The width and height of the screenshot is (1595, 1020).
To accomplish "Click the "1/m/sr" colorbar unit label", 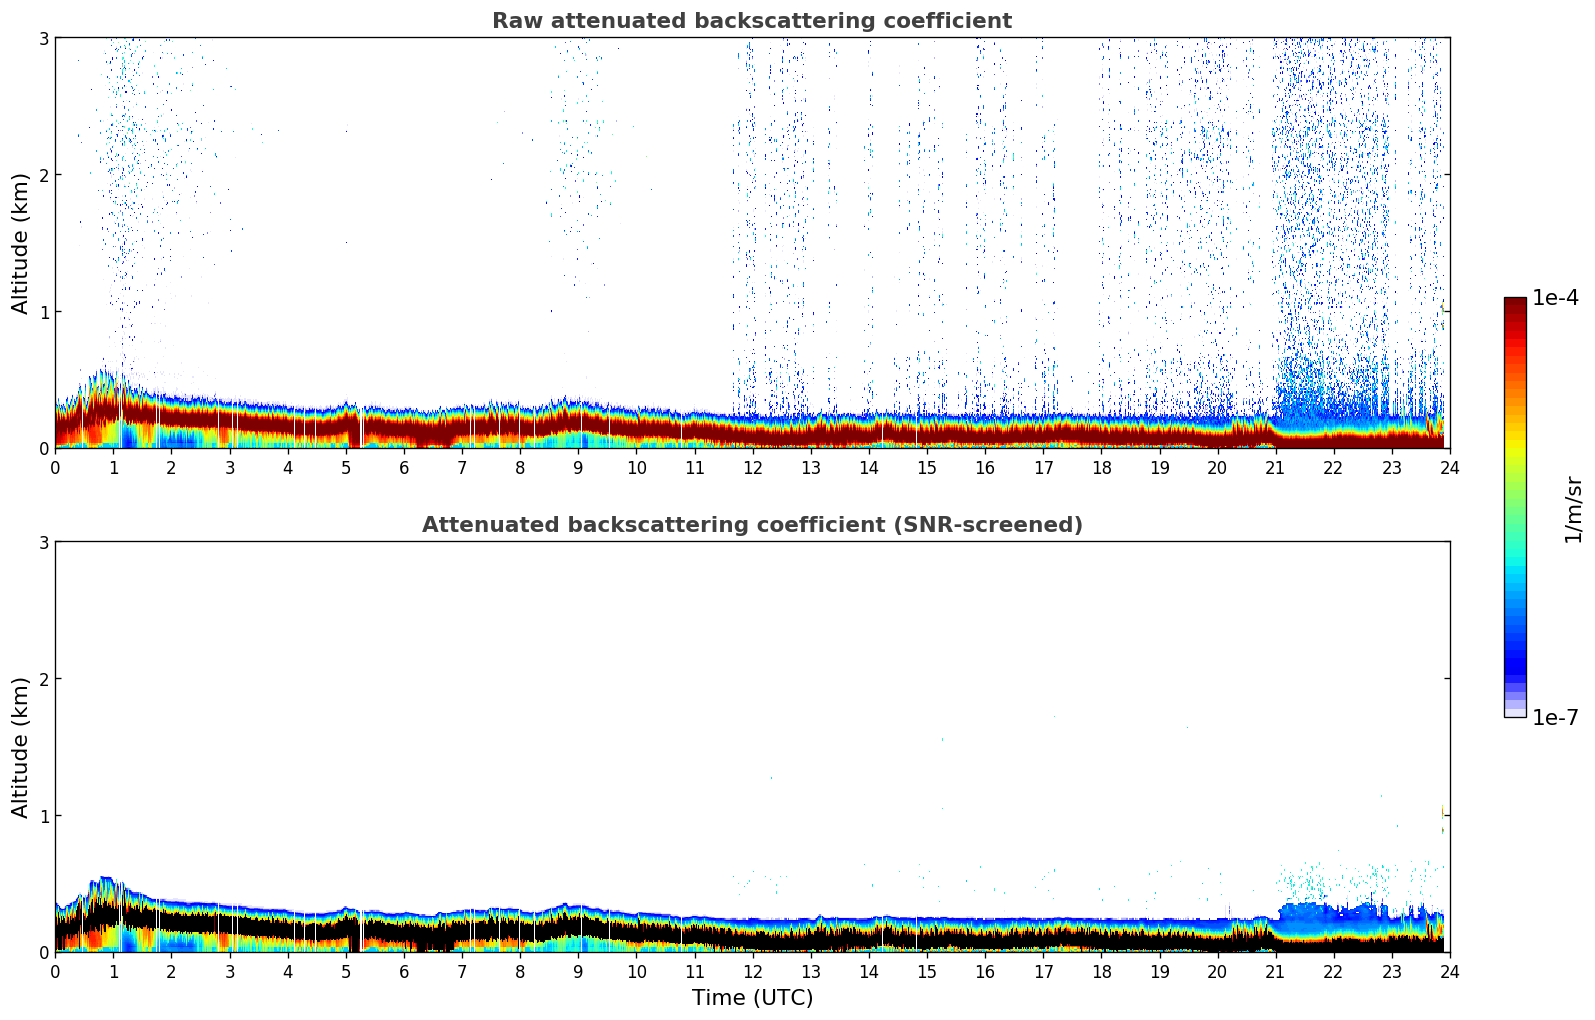I will coord(1573,509).
